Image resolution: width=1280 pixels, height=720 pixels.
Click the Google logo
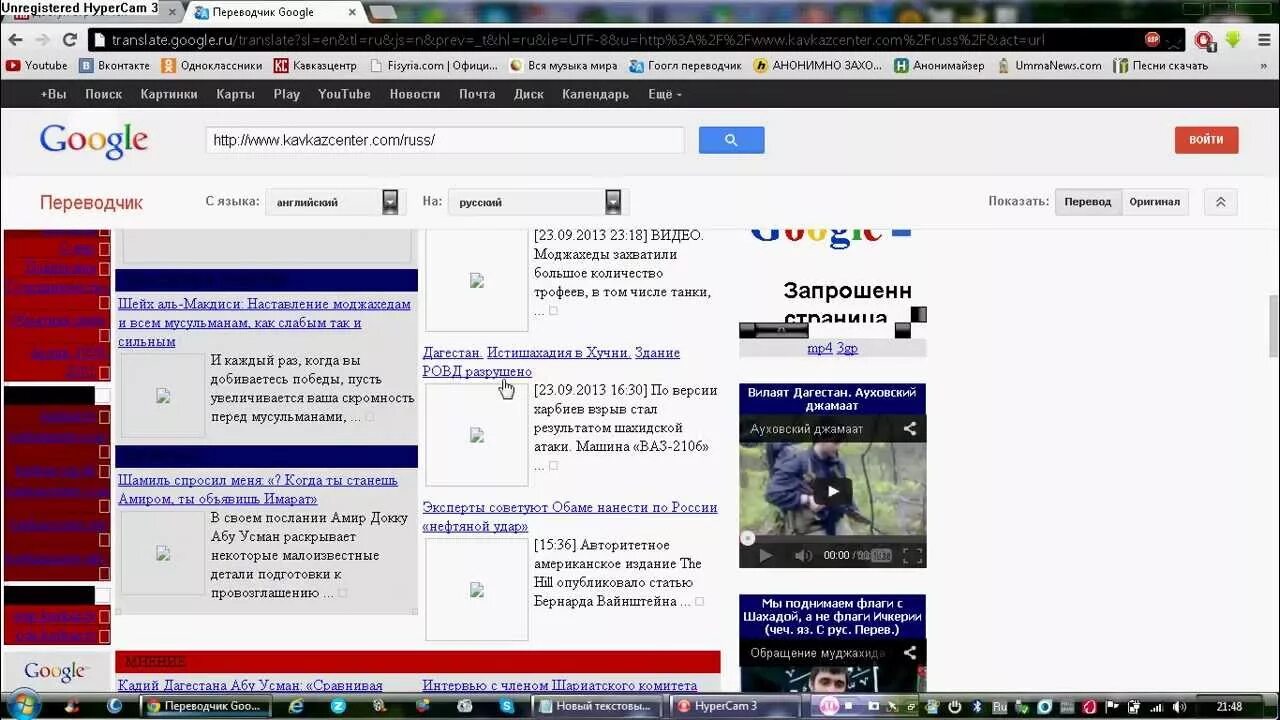tap(94, 140)
